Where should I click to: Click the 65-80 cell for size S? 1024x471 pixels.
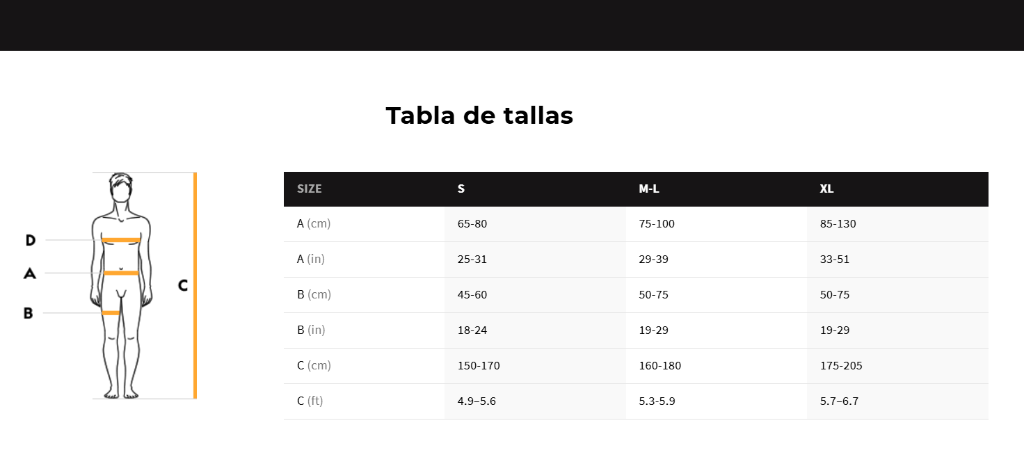472,224
